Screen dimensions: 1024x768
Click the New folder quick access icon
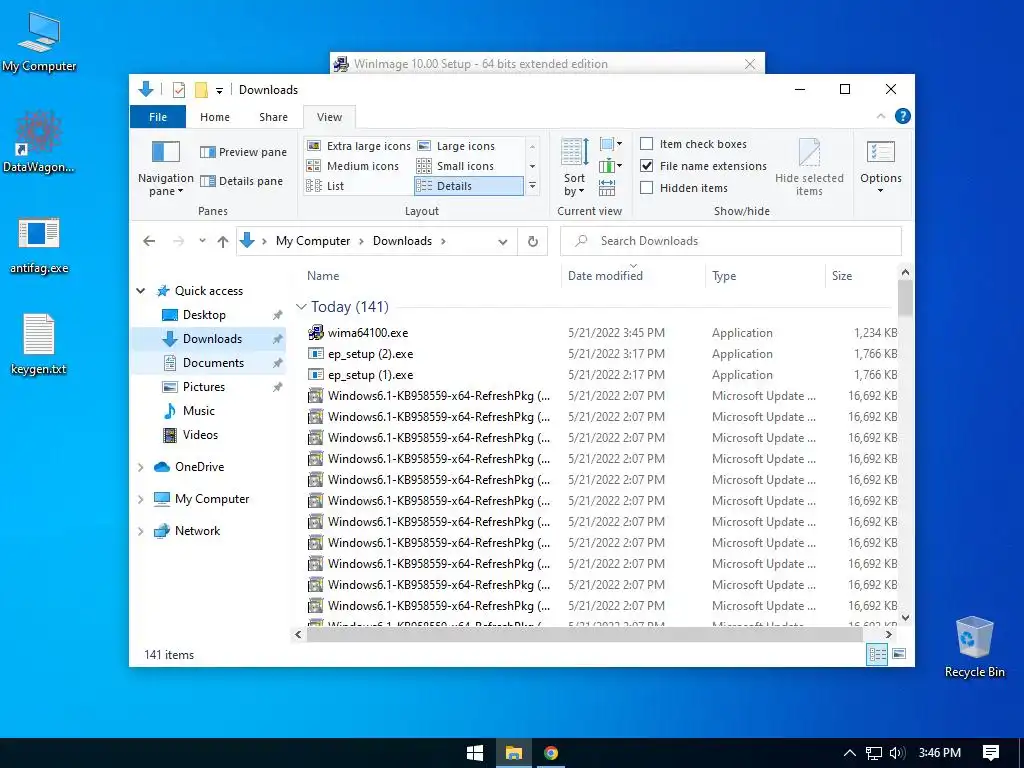point(201,89)
